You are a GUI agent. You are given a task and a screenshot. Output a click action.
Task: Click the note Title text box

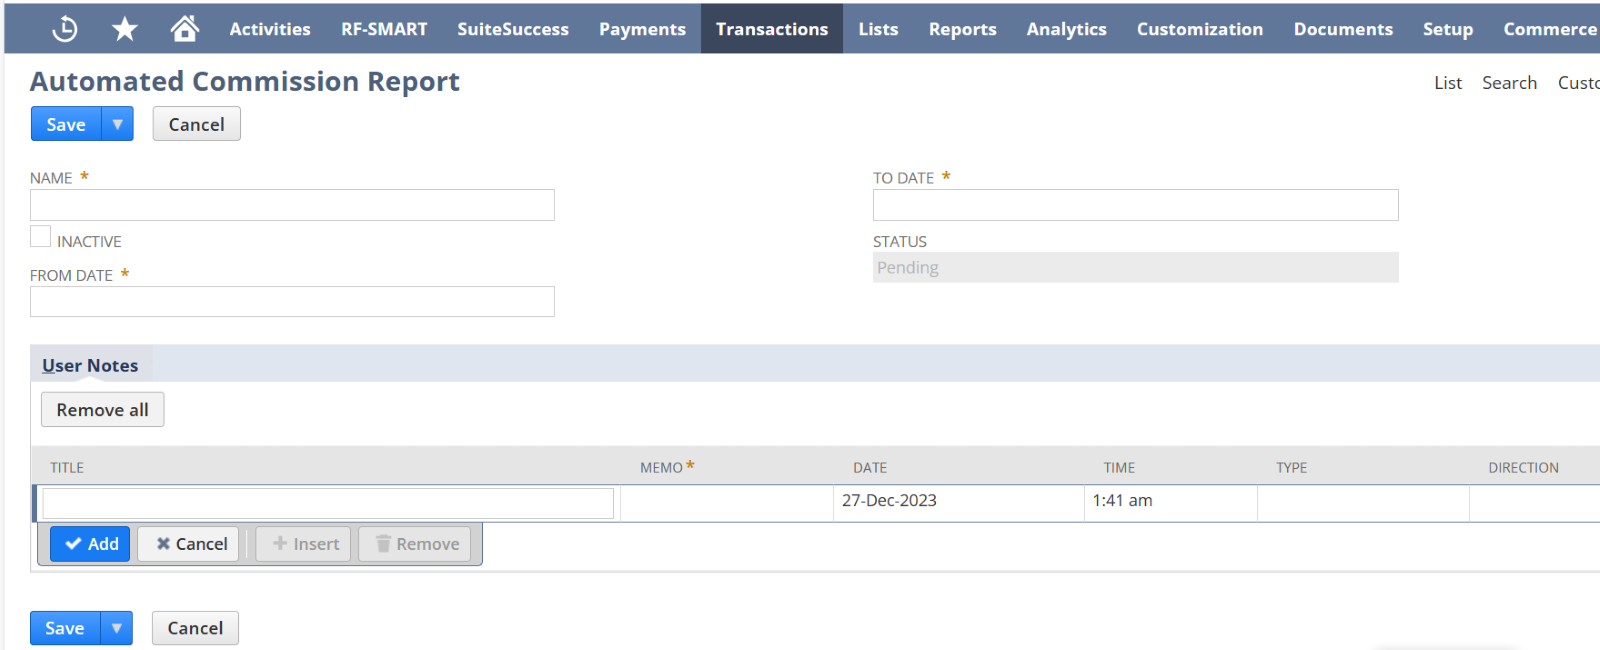[x=328, y=503]
